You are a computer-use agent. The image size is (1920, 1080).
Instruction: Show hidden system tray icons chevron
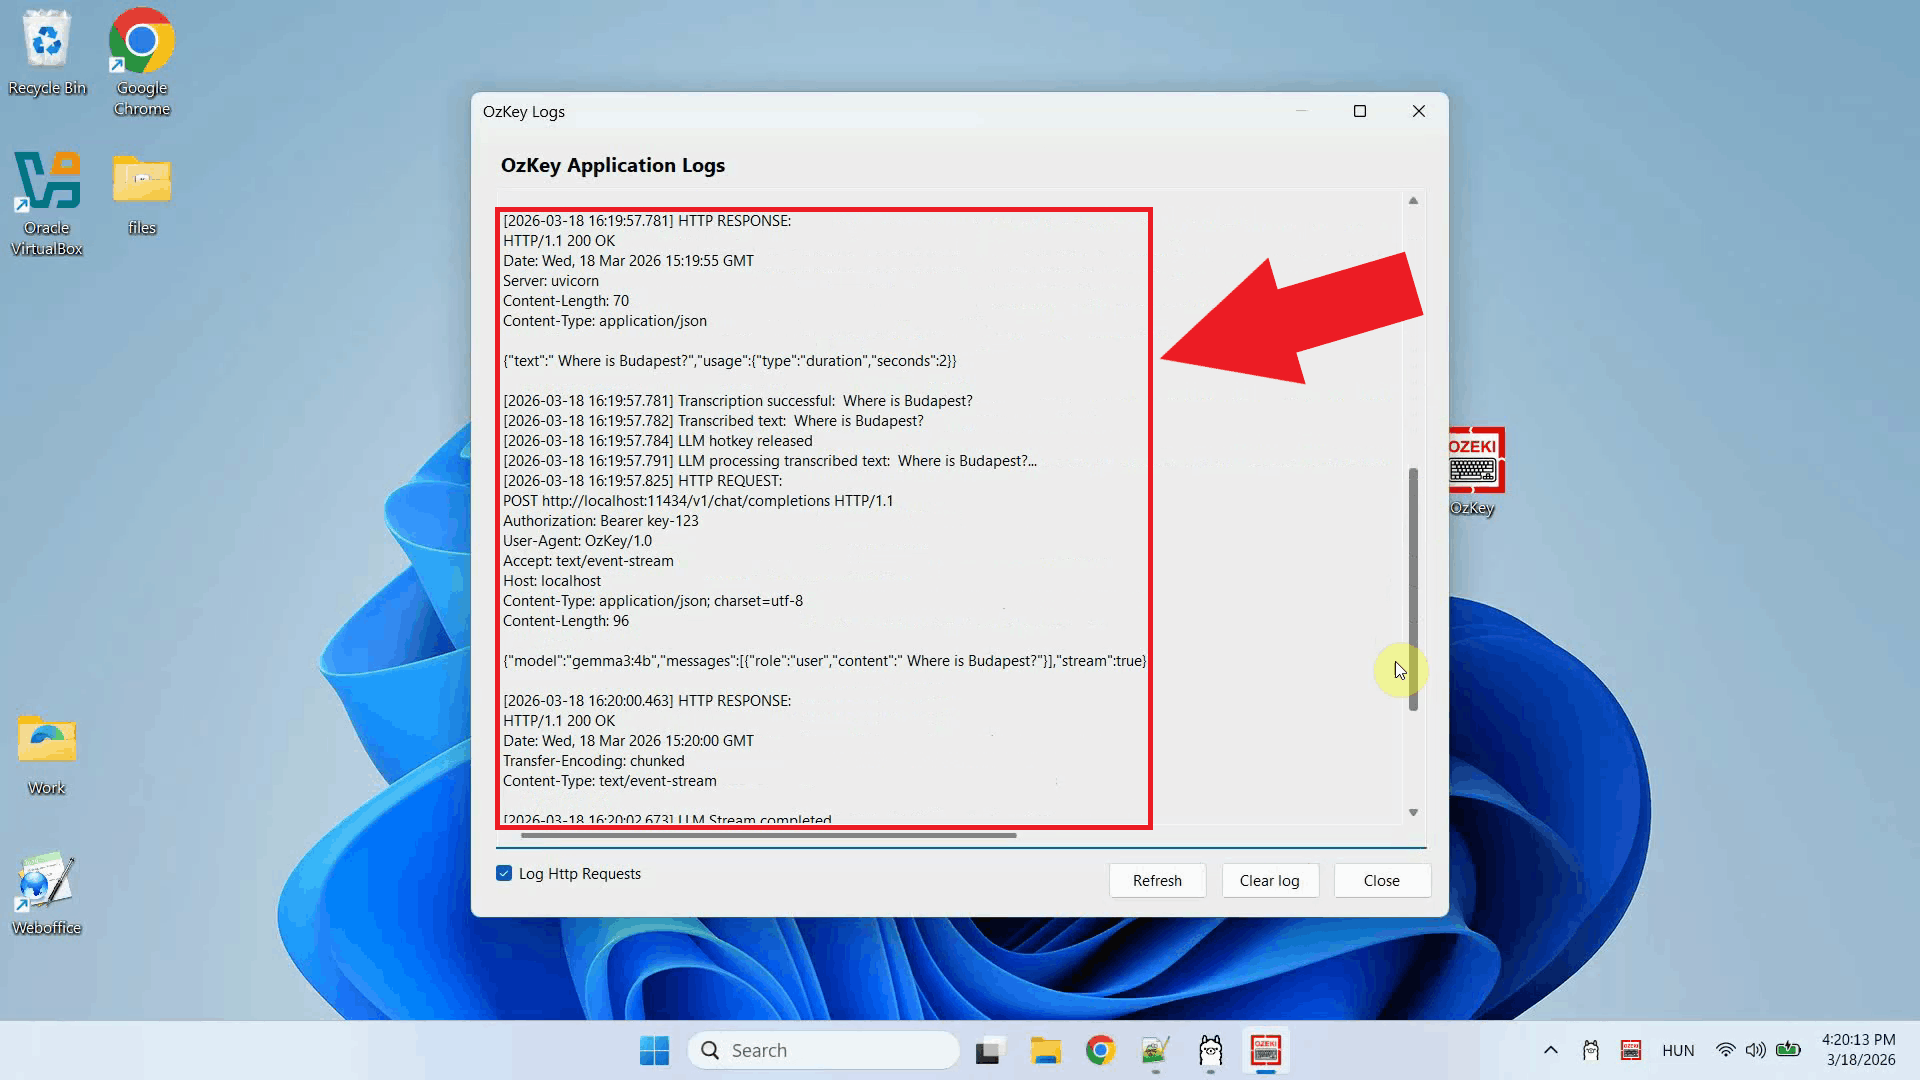pos(1550,1050)
